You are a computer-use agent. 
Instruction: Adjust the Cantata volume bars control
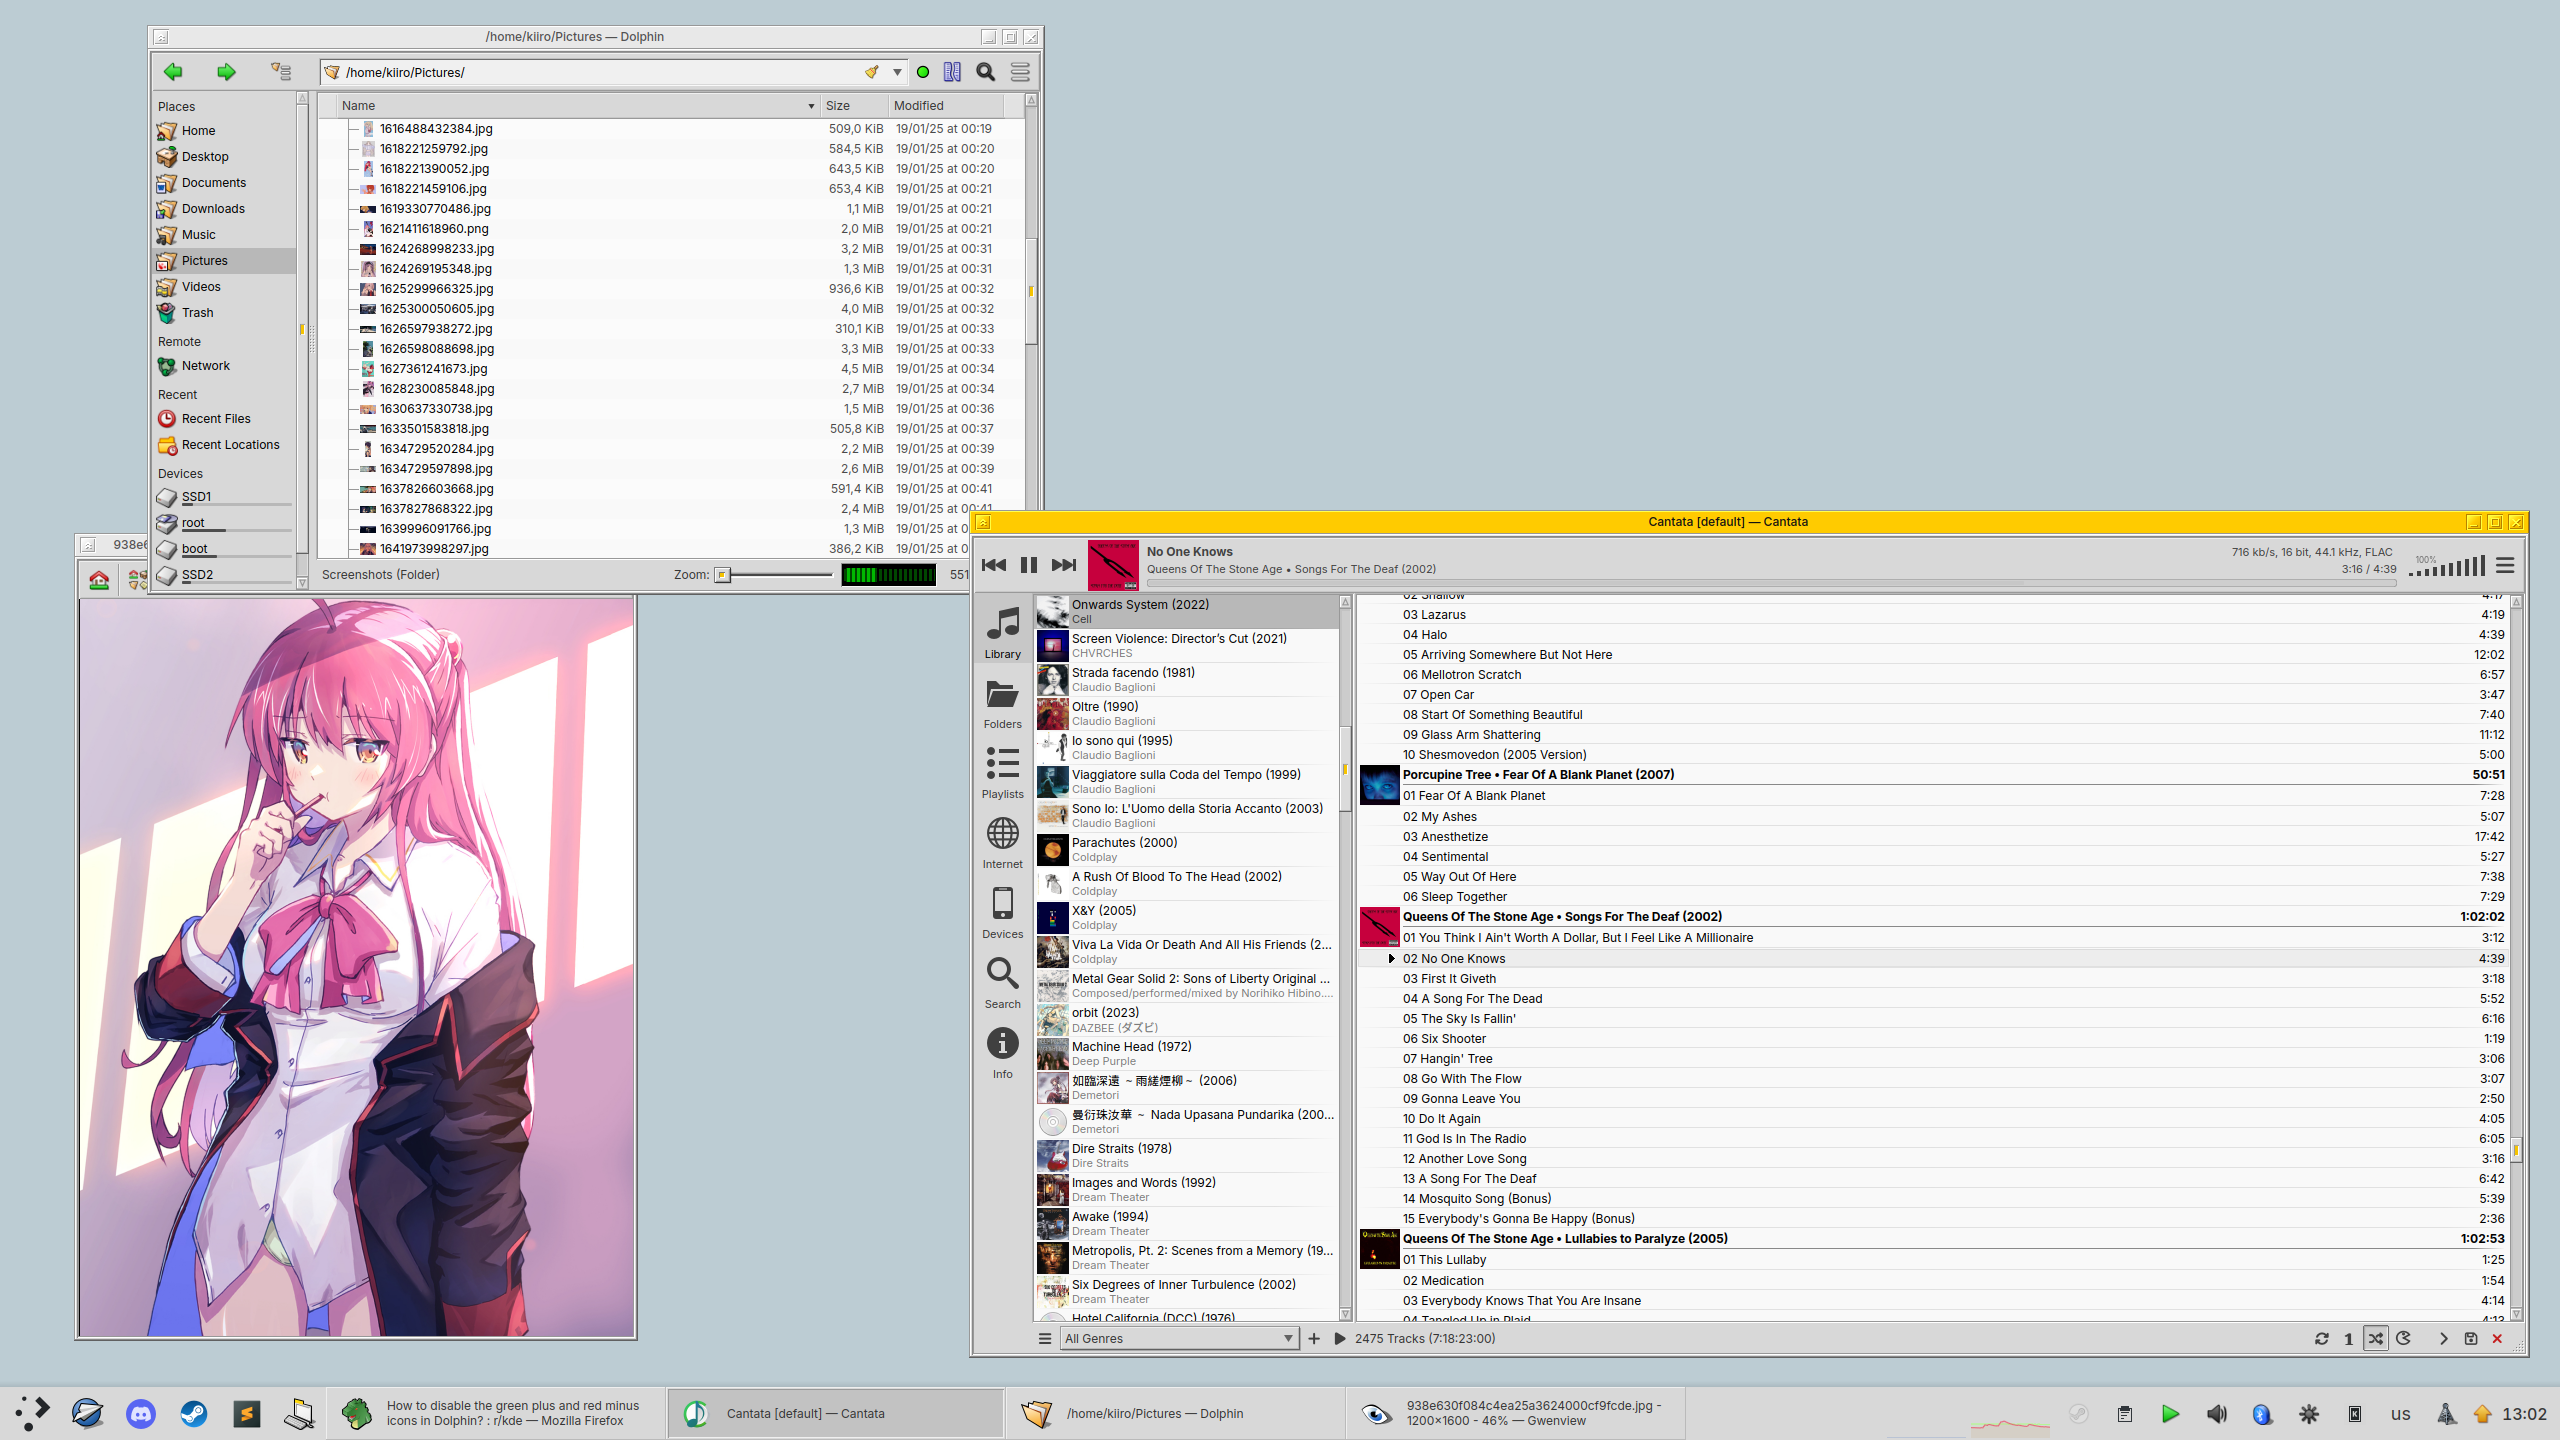(2447, 566)
